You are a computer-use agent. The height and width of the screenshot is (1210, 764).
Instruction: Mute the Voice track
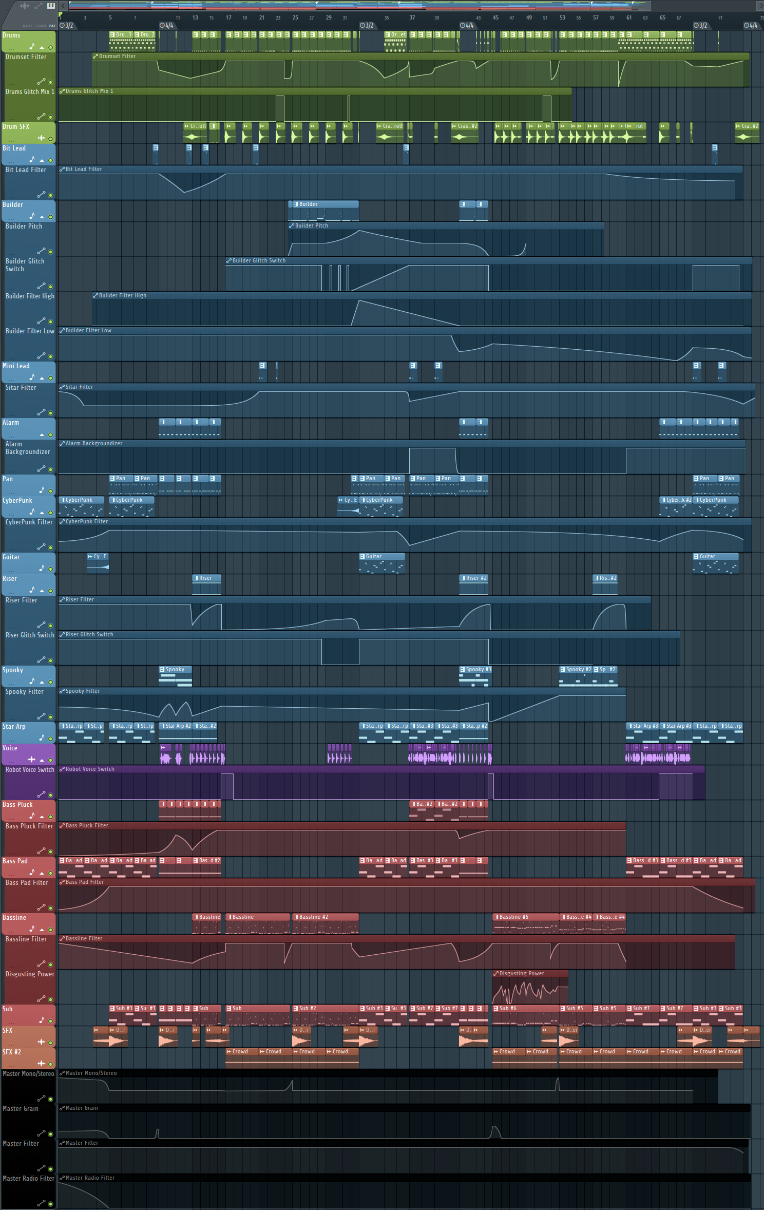(x=50, y=760)
